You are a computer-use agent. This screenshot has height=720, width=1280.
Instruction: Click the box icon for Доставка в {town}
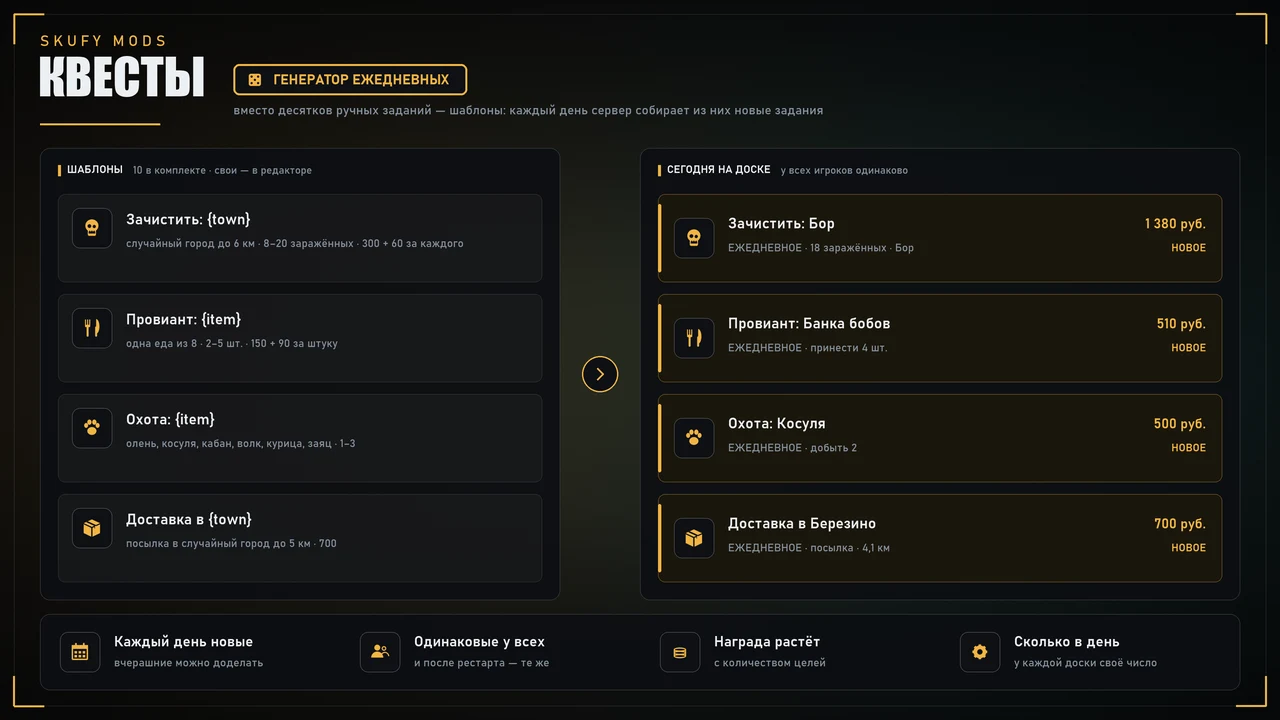pyautogui.click(x=92, y=528)
